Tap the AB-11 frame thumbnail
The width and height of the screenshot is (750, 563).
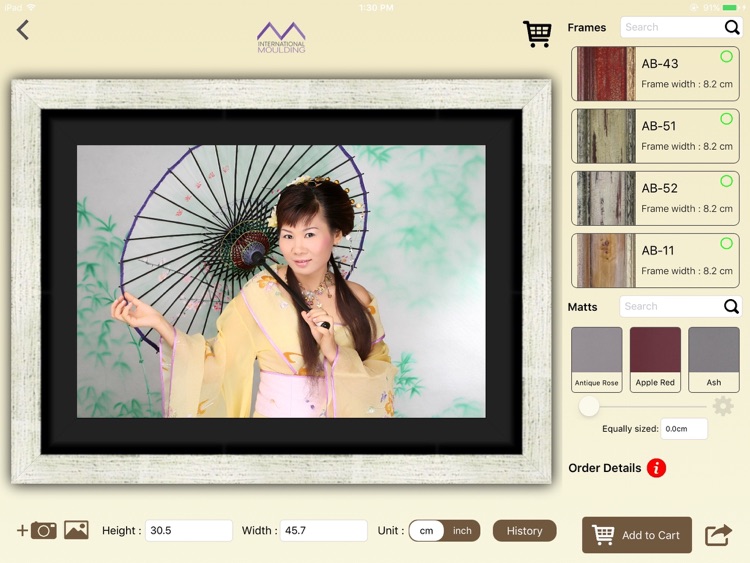click(606, 260)
